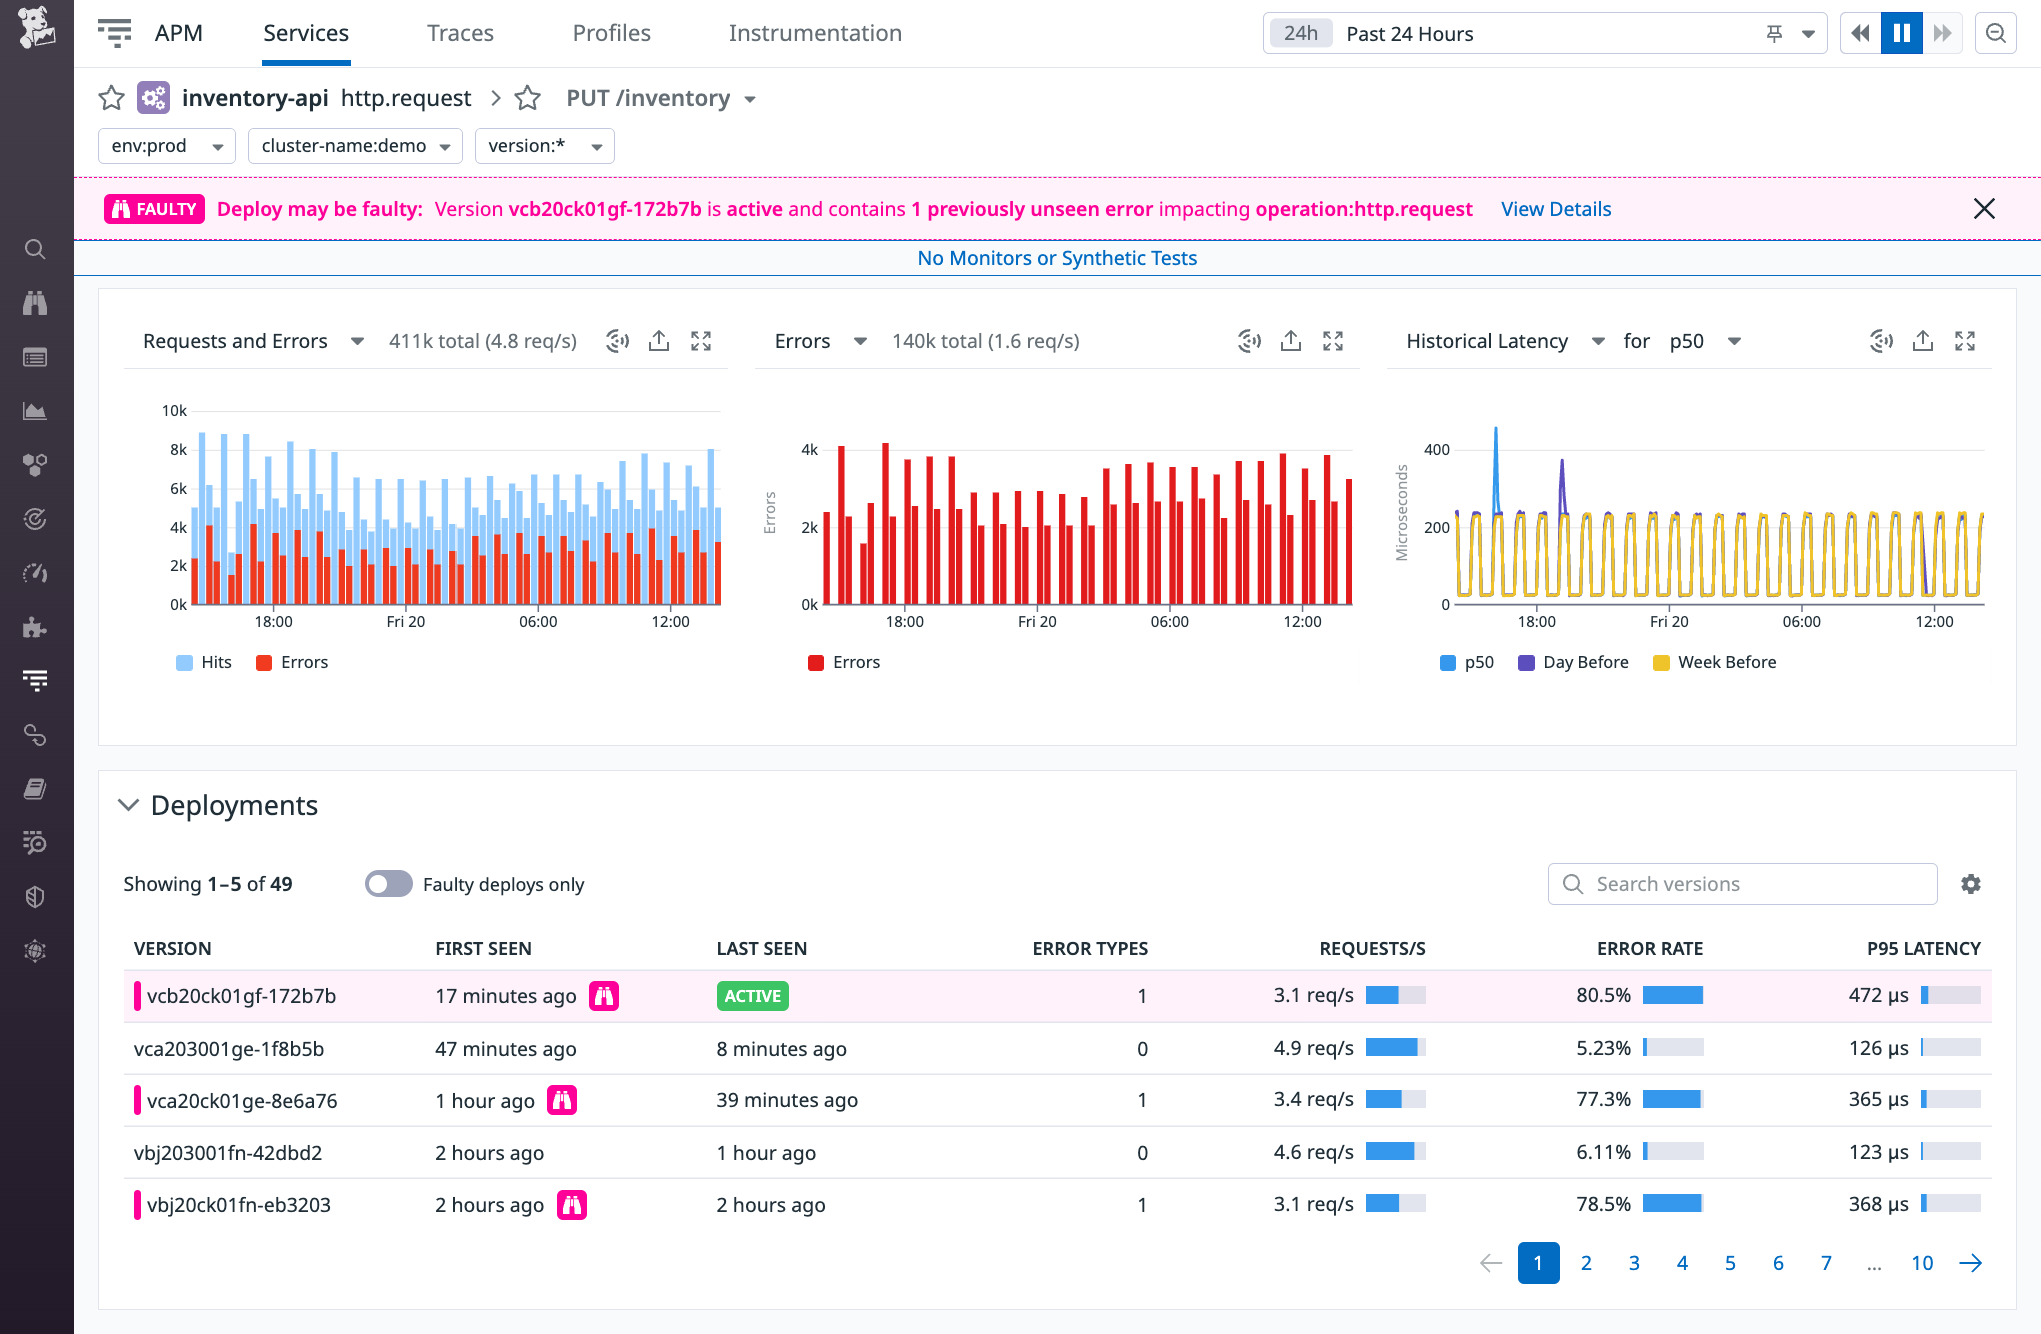
Task: Pause live data with the pause button
Action: click(1901, 33)
